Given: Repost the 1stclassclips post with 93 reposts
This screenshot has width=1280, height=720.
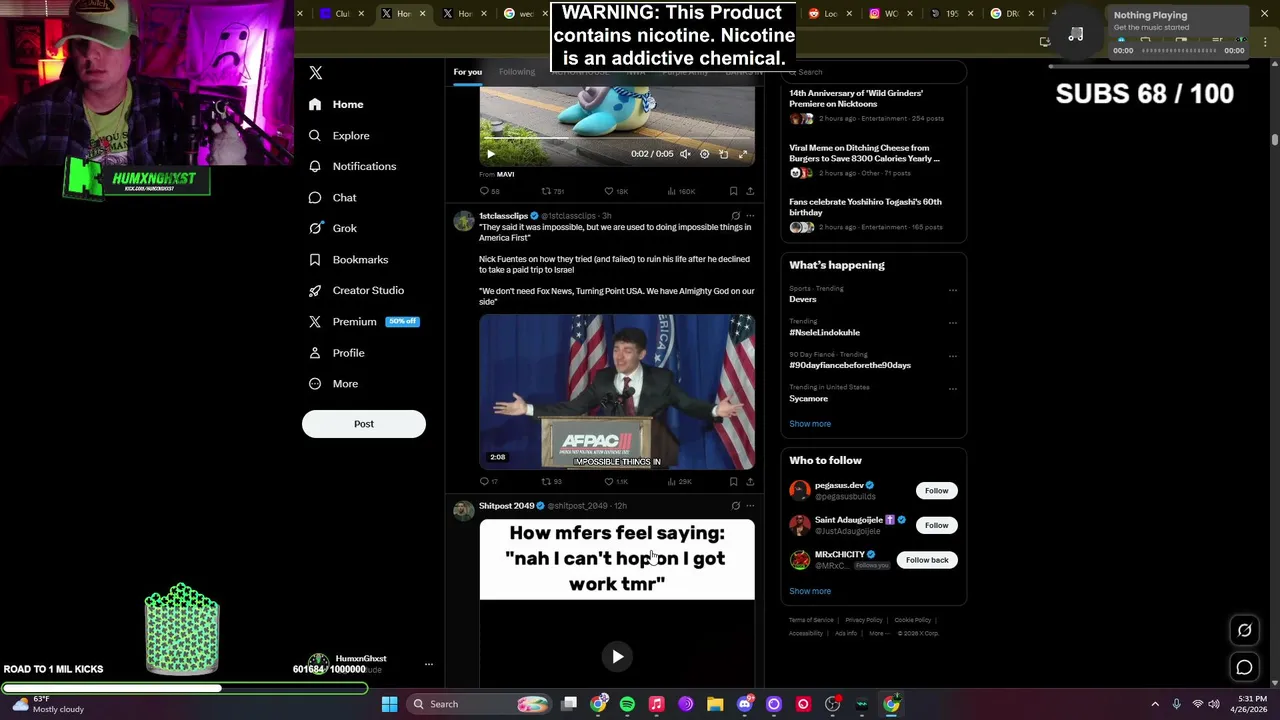Looking at the screenshot, I should [x=551, y=482].
